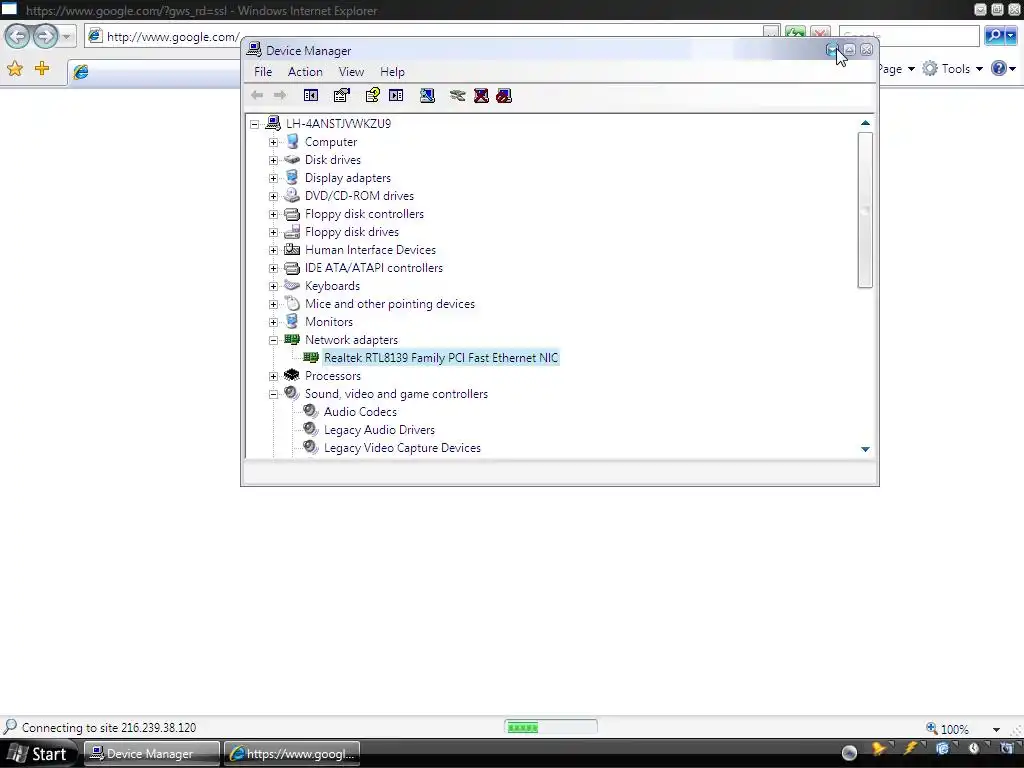Select IDE ATA/ATAPI controllers category
The height and width of the screenshot is (768, 1024).
374,268
